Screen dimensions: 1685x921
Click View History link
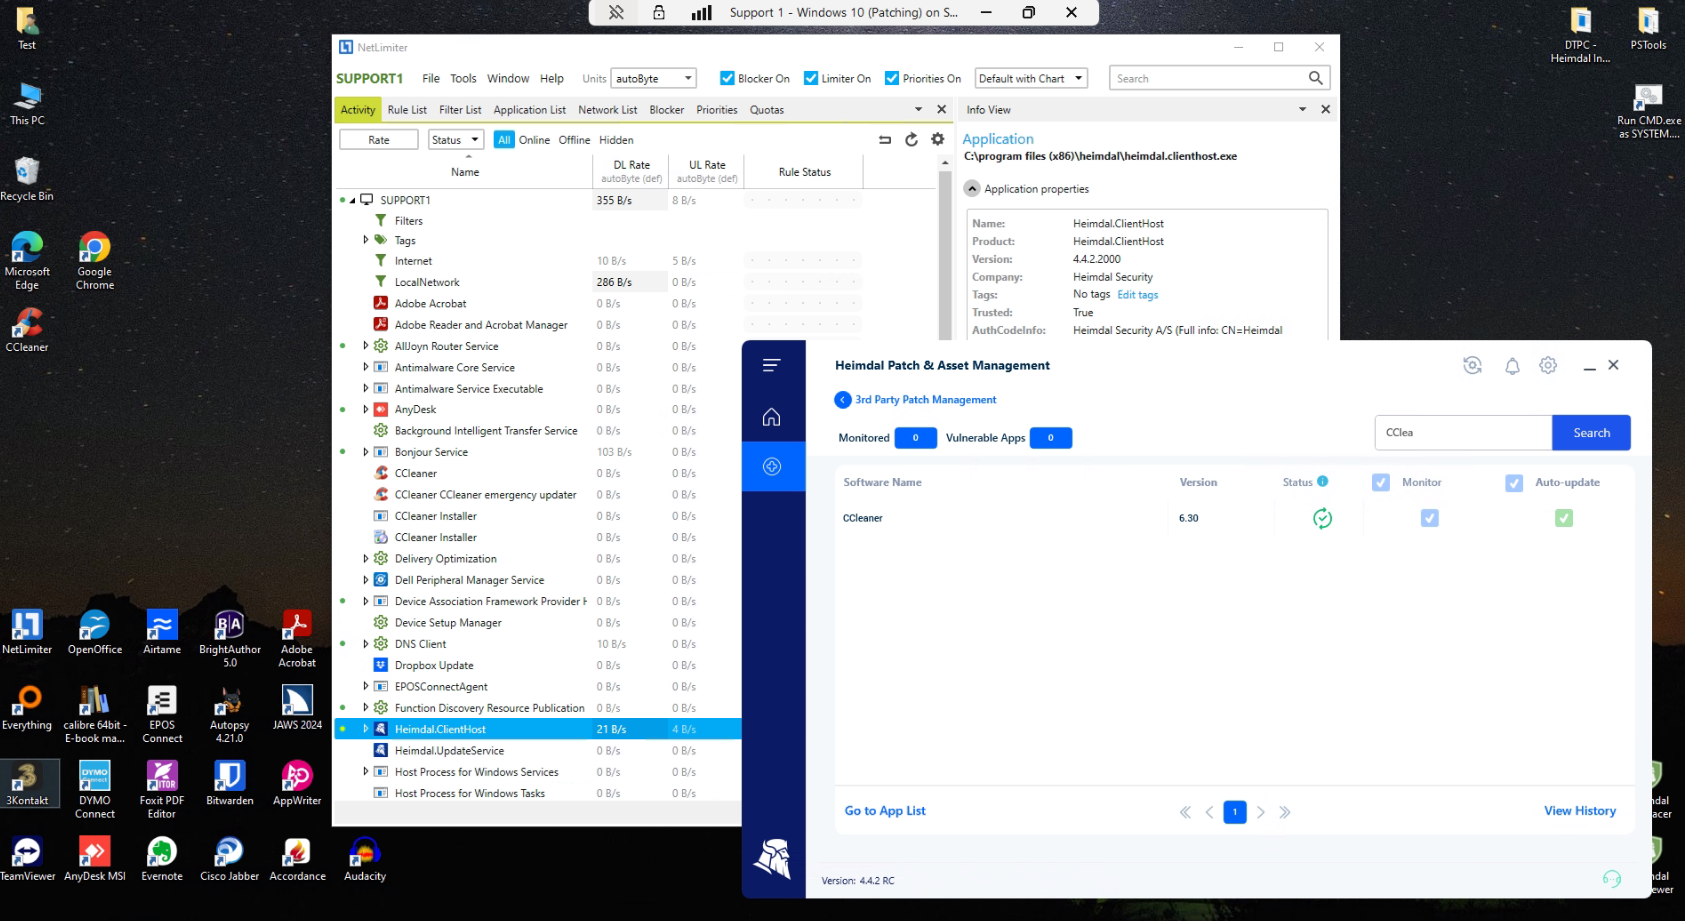tap(1580, 811)
